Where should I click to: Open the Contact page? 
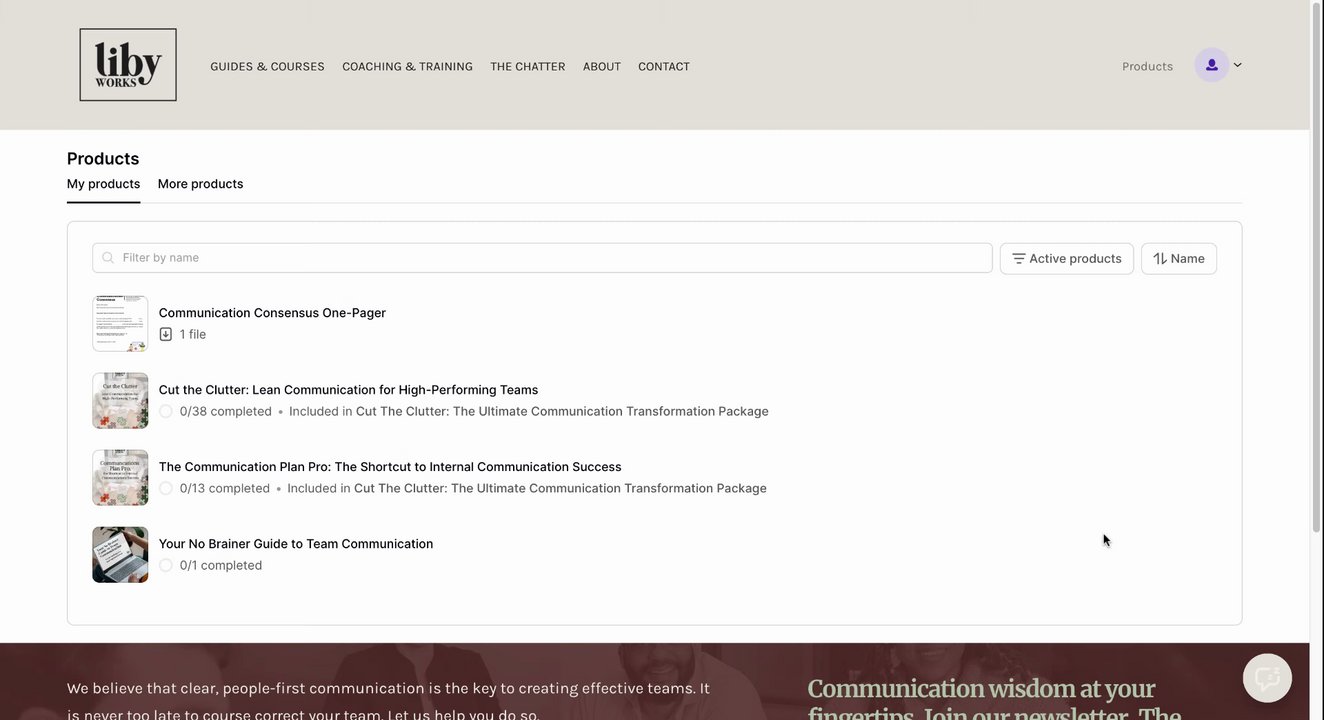pyautogui.click(x=664, y=66)
